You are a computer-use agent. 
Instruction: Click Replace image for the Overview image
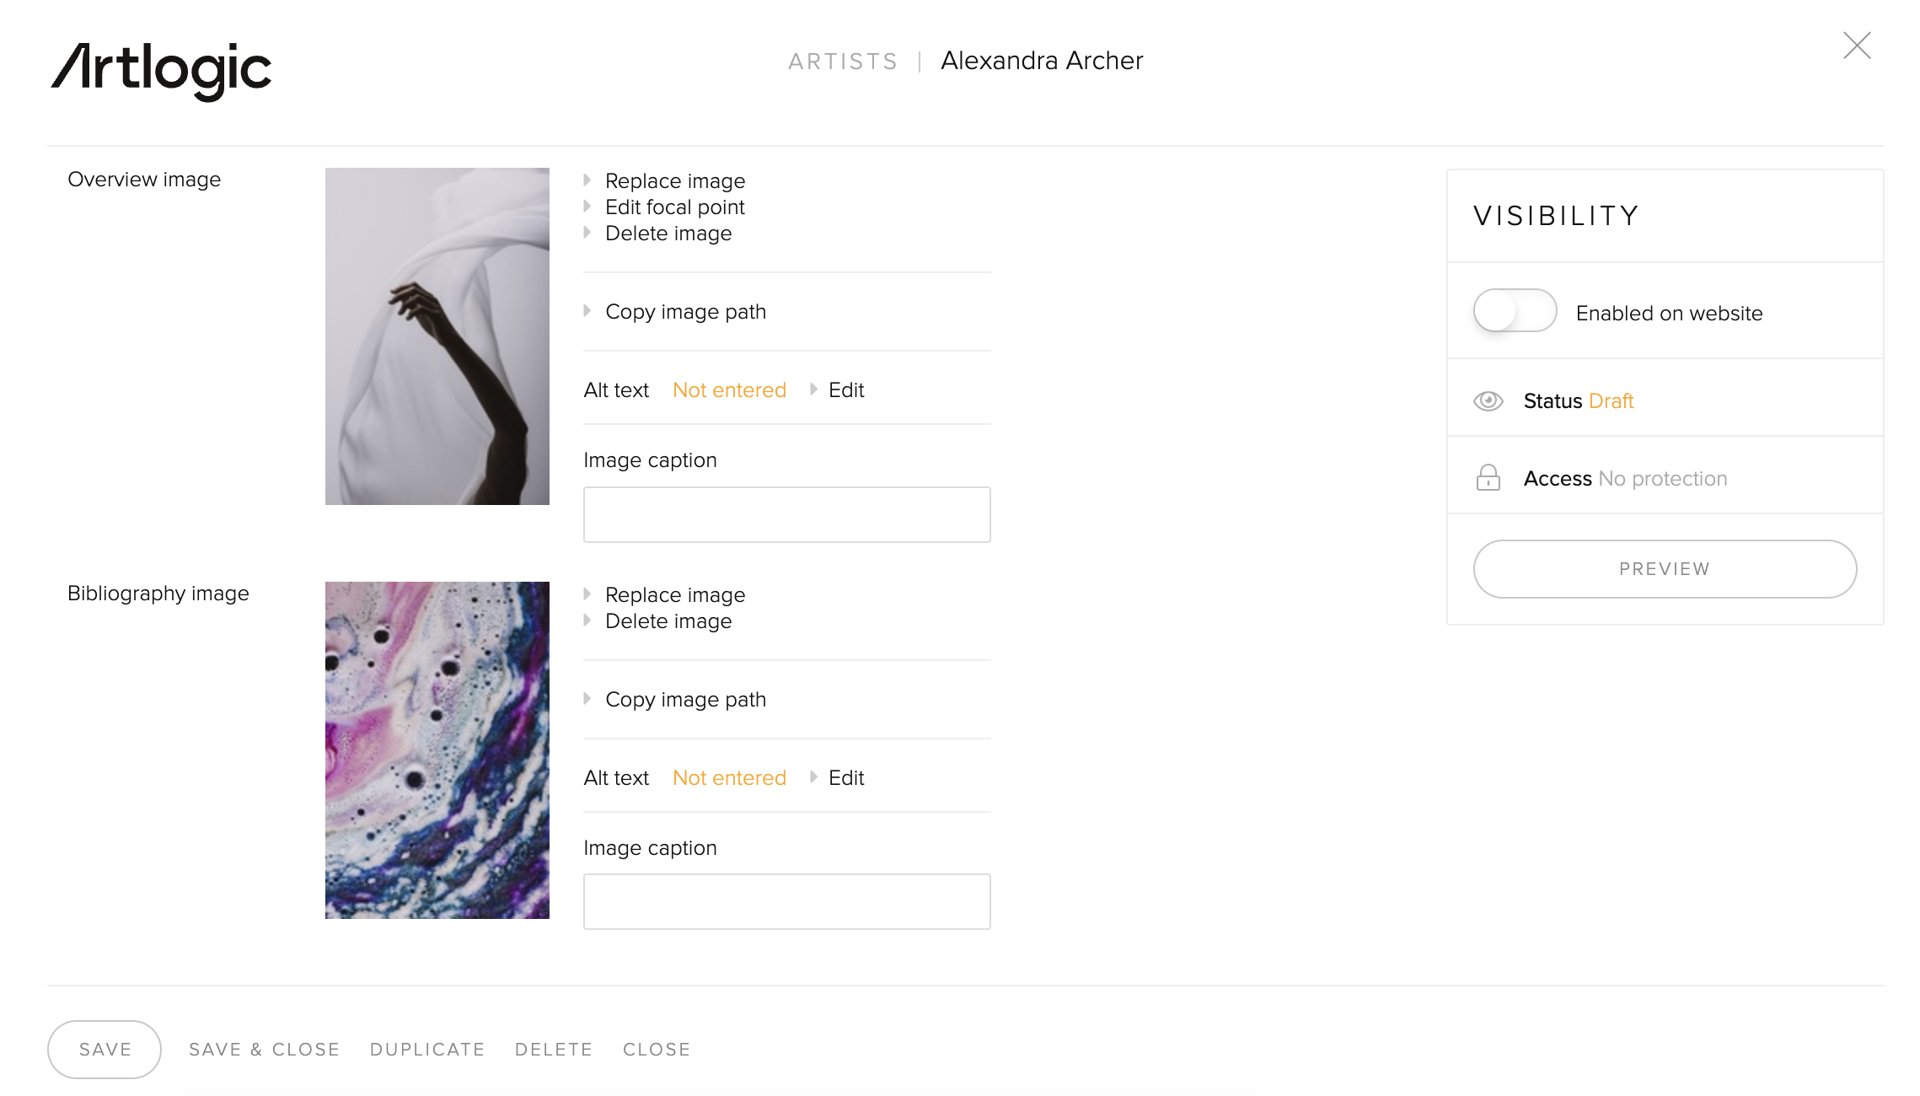coord(674,181)
